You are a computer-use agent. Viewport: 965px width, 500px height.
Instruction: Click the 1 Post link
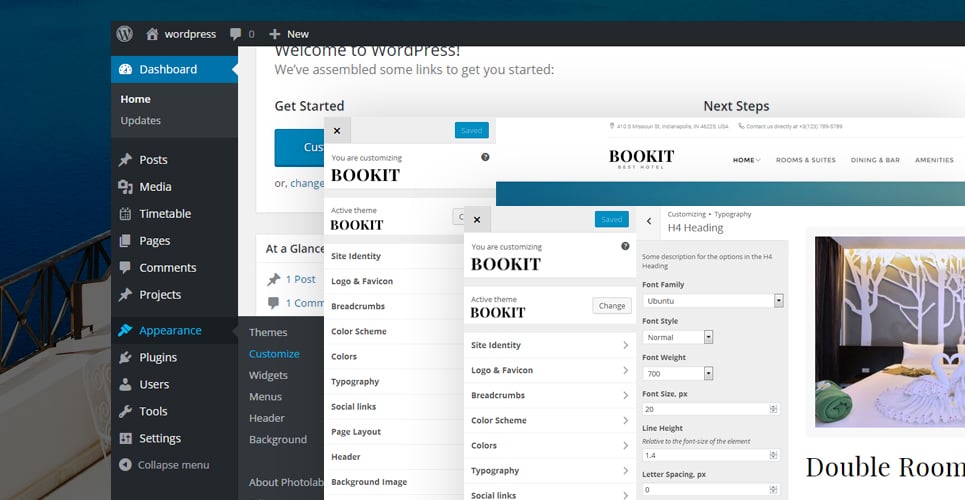300,279
